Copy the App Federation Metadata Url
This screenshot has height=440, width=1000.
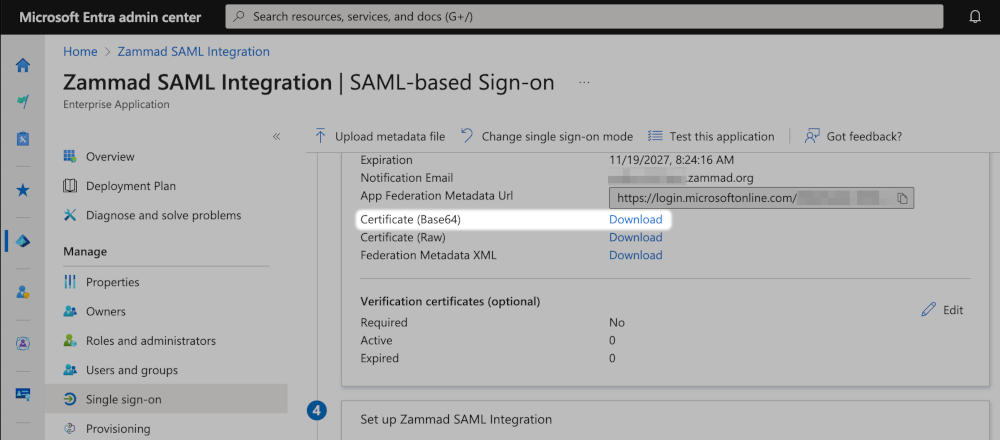(x=902, y=198)
